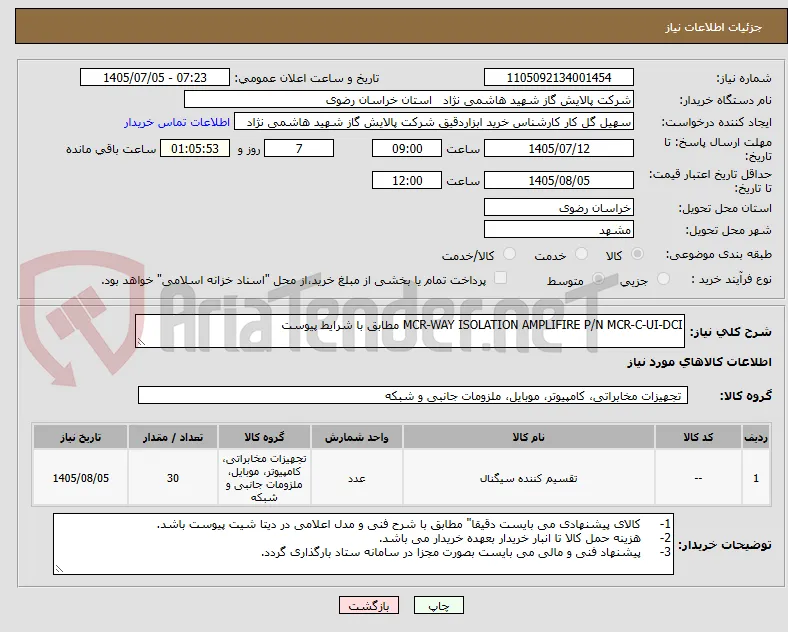
Task: Click the تاریخ نیاز column header
Action: click(x=80, y=437)
